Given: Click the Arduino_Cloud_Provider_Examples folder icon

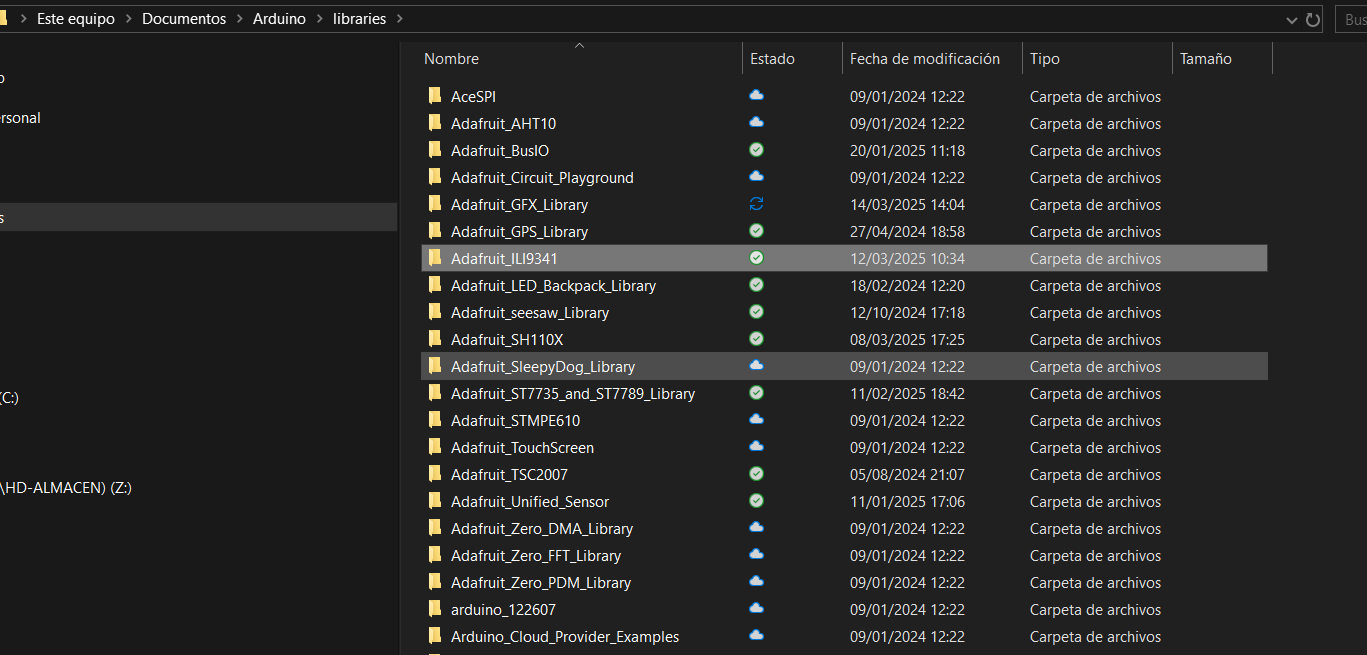Looking at the screenshot, I should [435, 636].
